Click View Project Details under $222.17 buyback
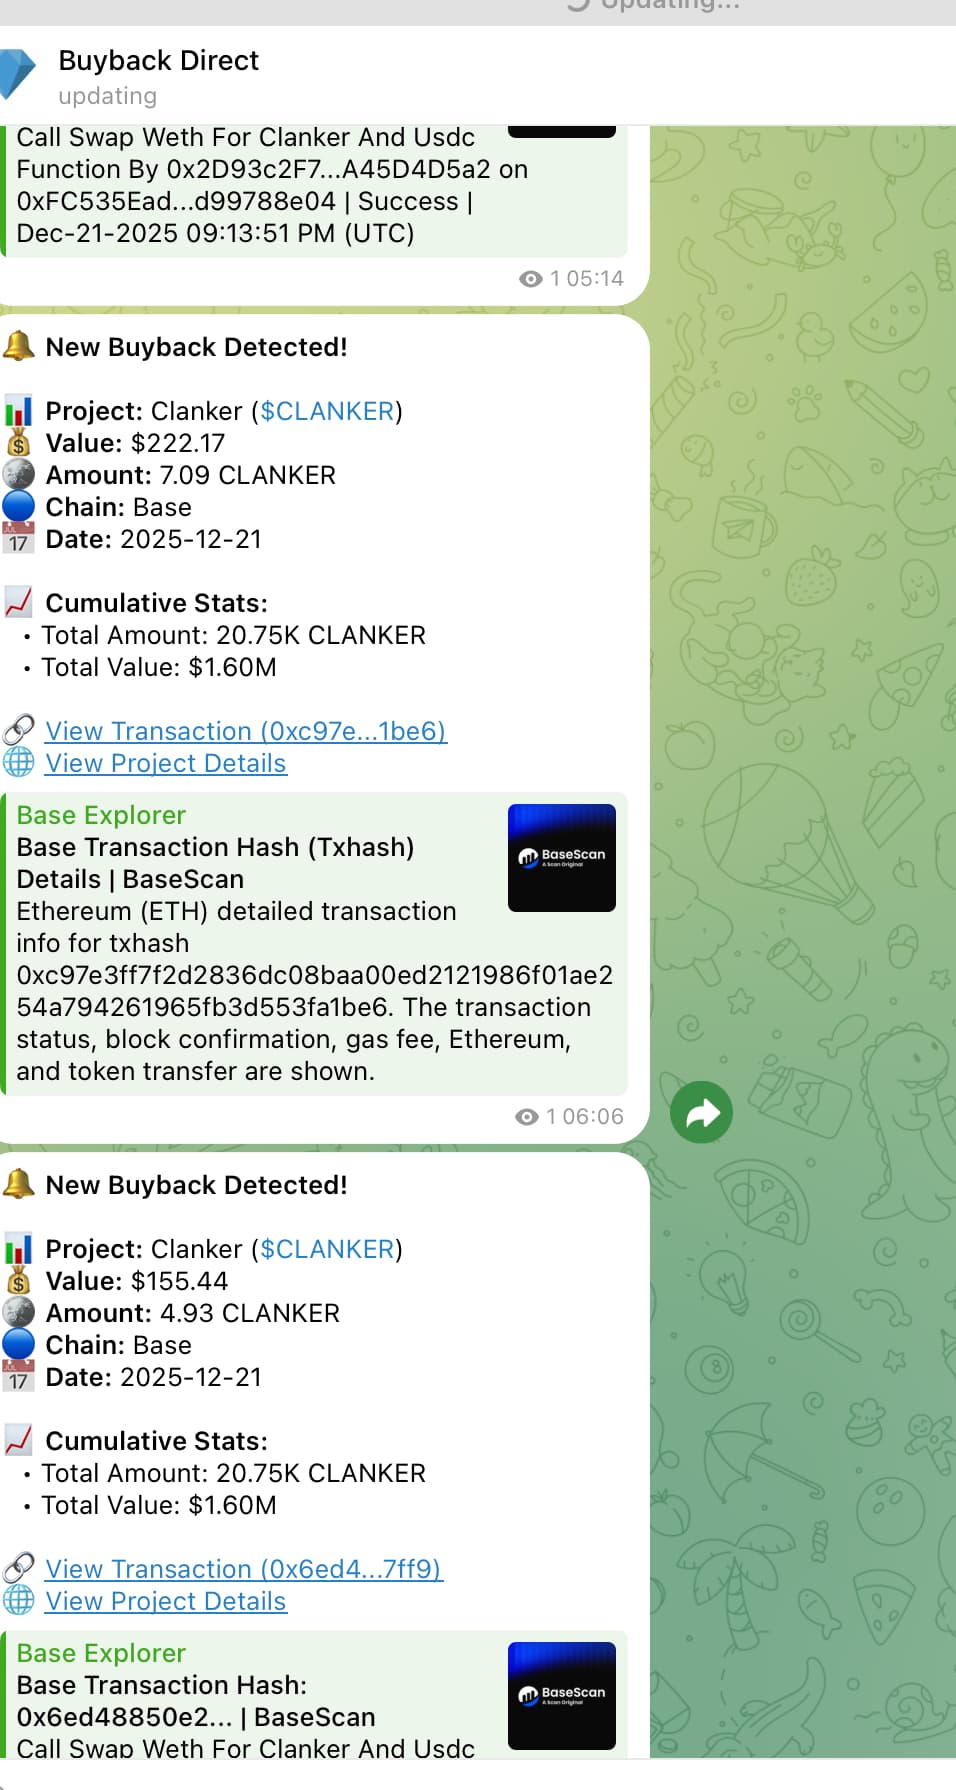The width and height of the screenshot is (956, 1790). 166,763
